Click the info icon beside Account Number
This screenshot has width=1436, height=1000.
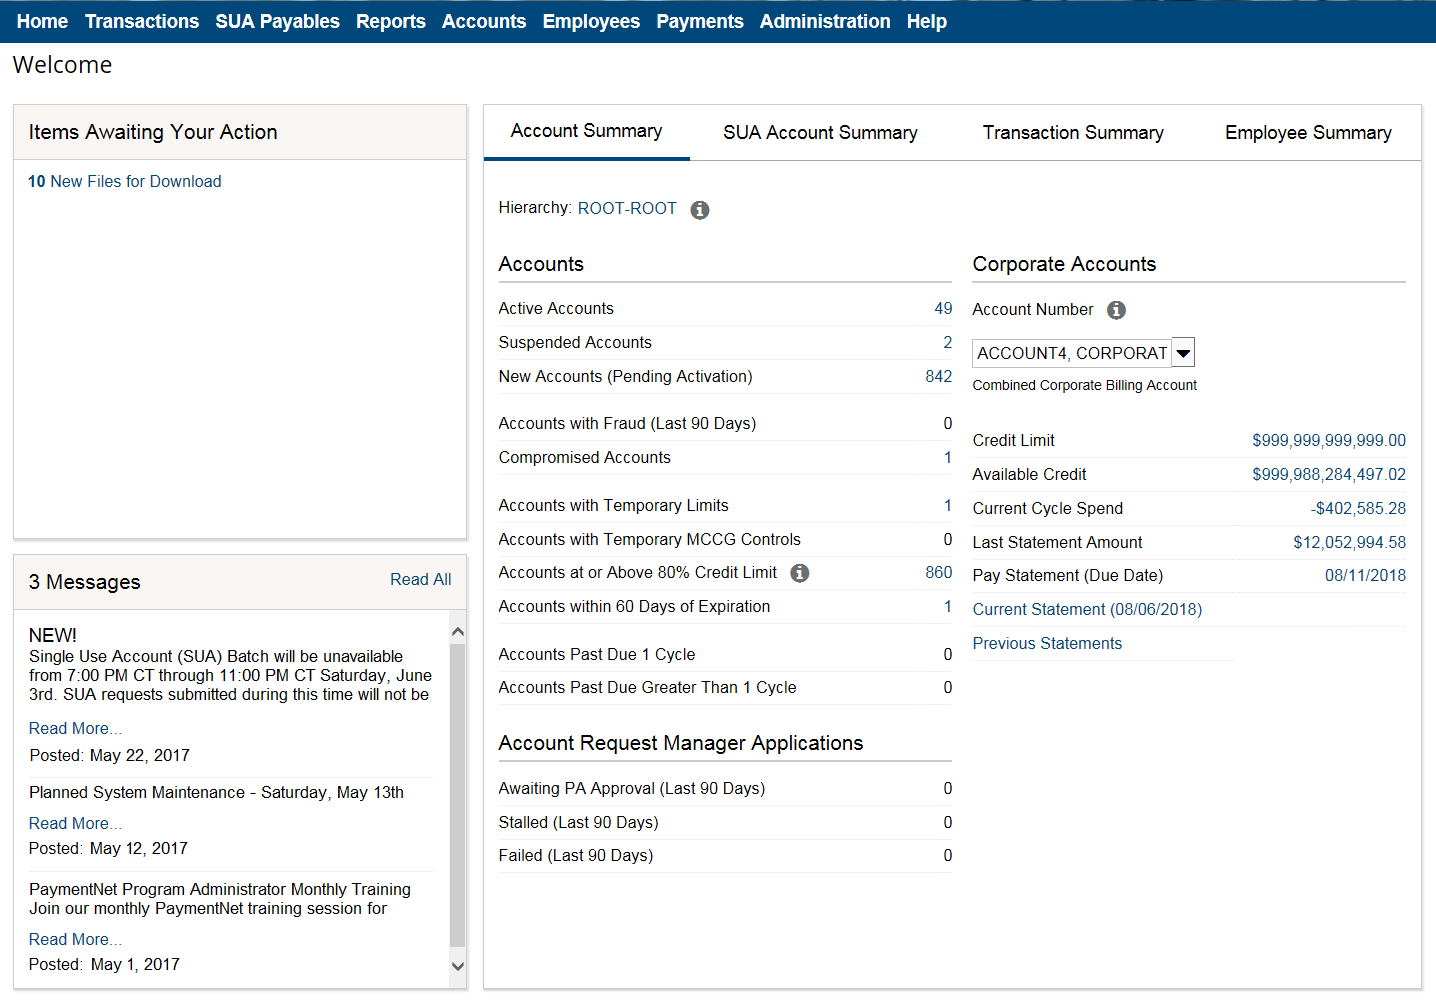[1116, 310]
